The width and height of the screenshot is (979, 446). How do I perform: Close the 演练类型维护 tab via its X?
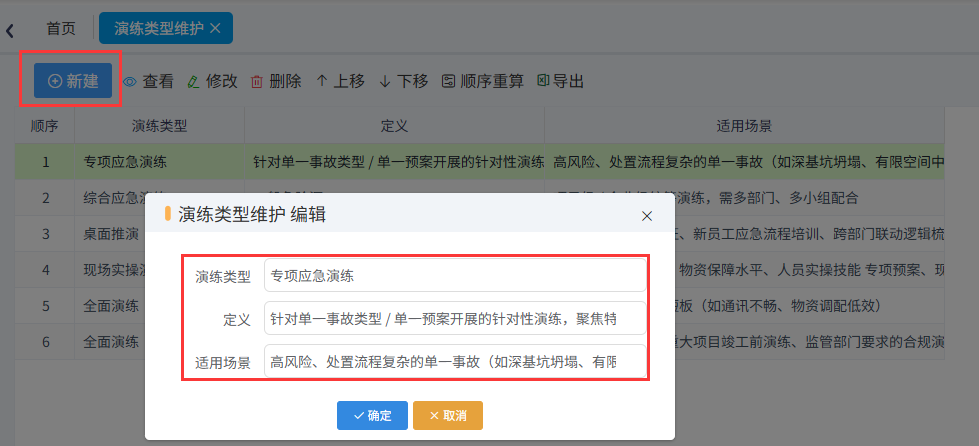215,28
